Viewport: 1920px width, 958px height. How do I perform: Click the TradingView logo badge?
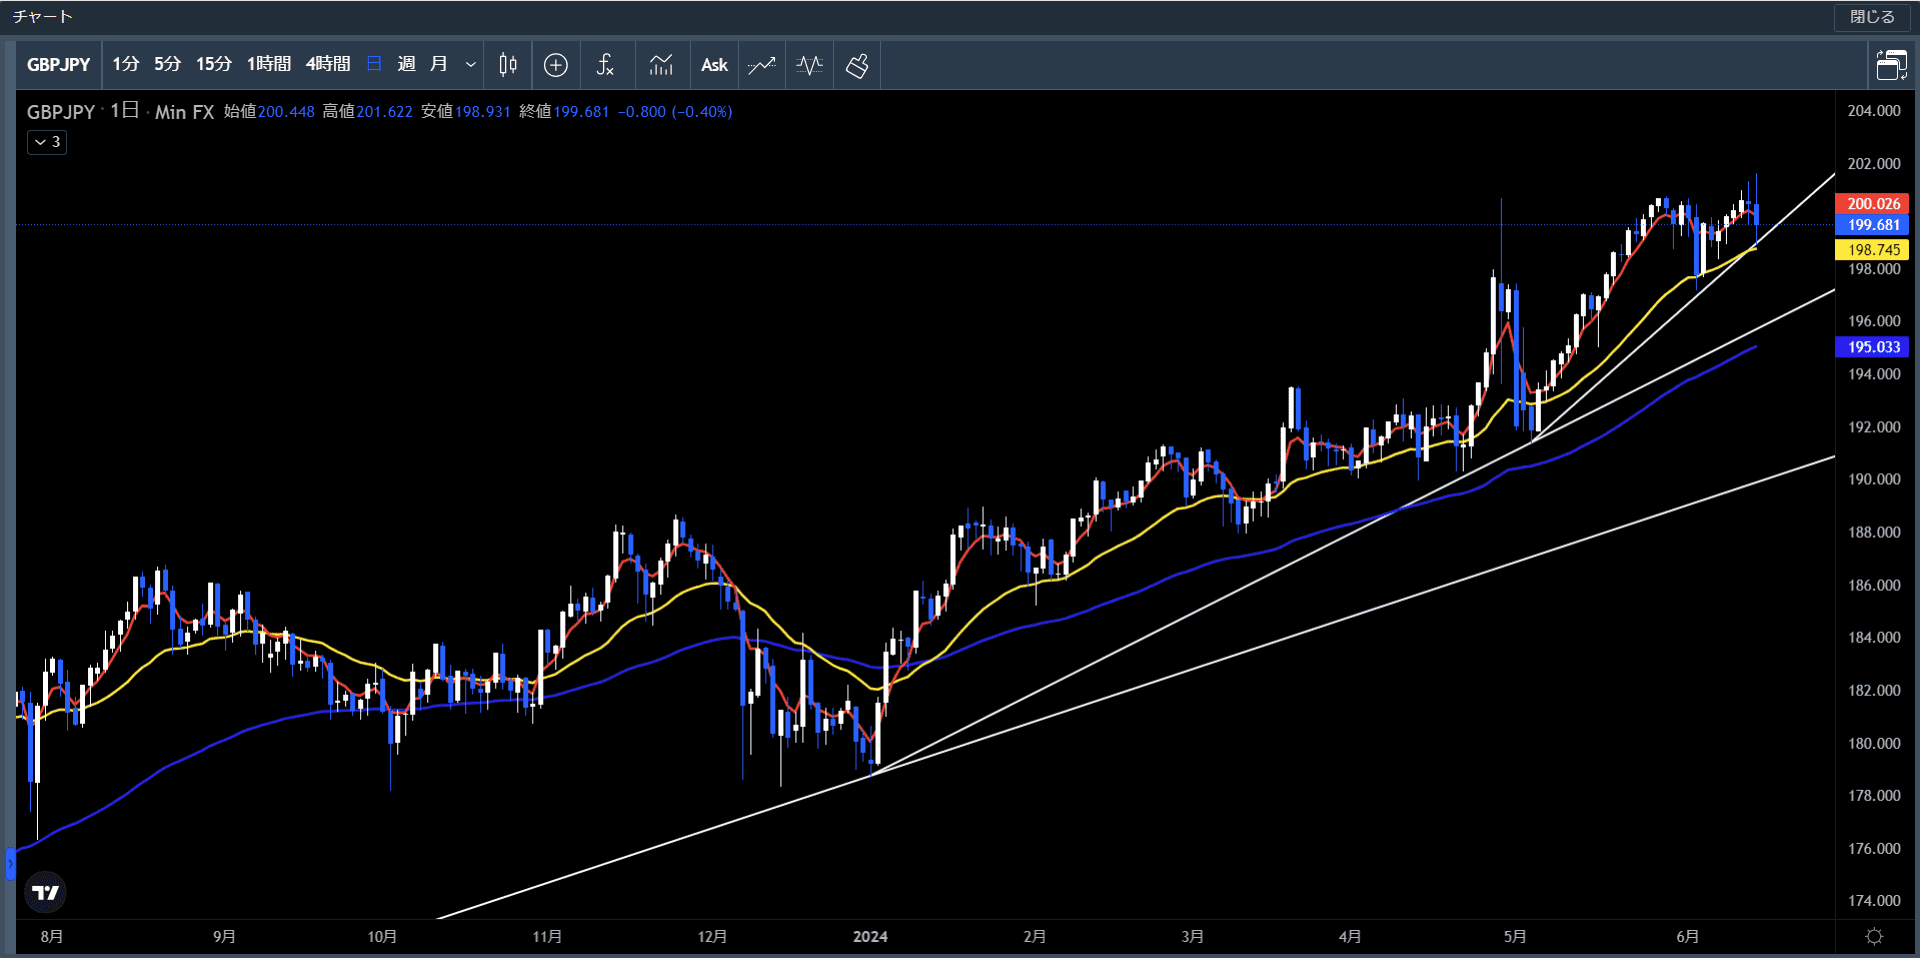(x=46, y=892)
